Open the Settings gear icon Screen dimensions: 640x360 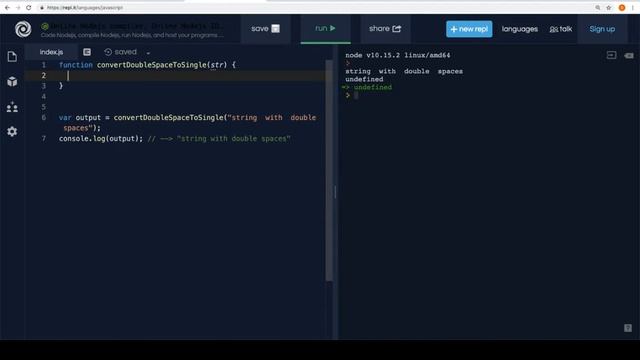12,131
